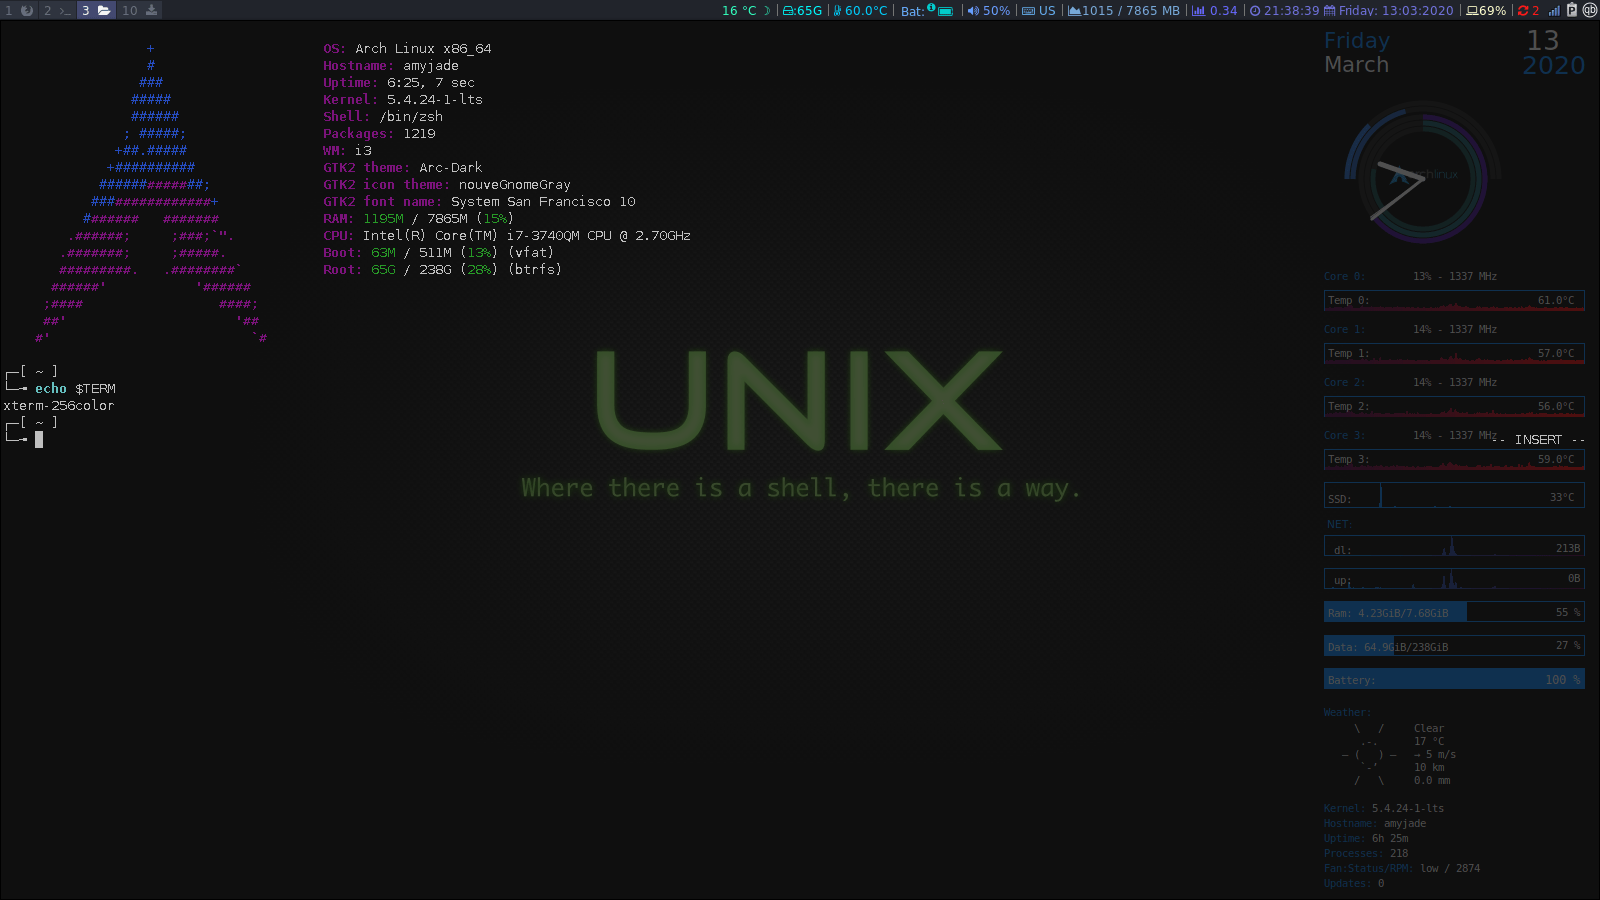Click the terminal prompt cursor block
Screen dimensions: 1600x900
click(39, 439)
